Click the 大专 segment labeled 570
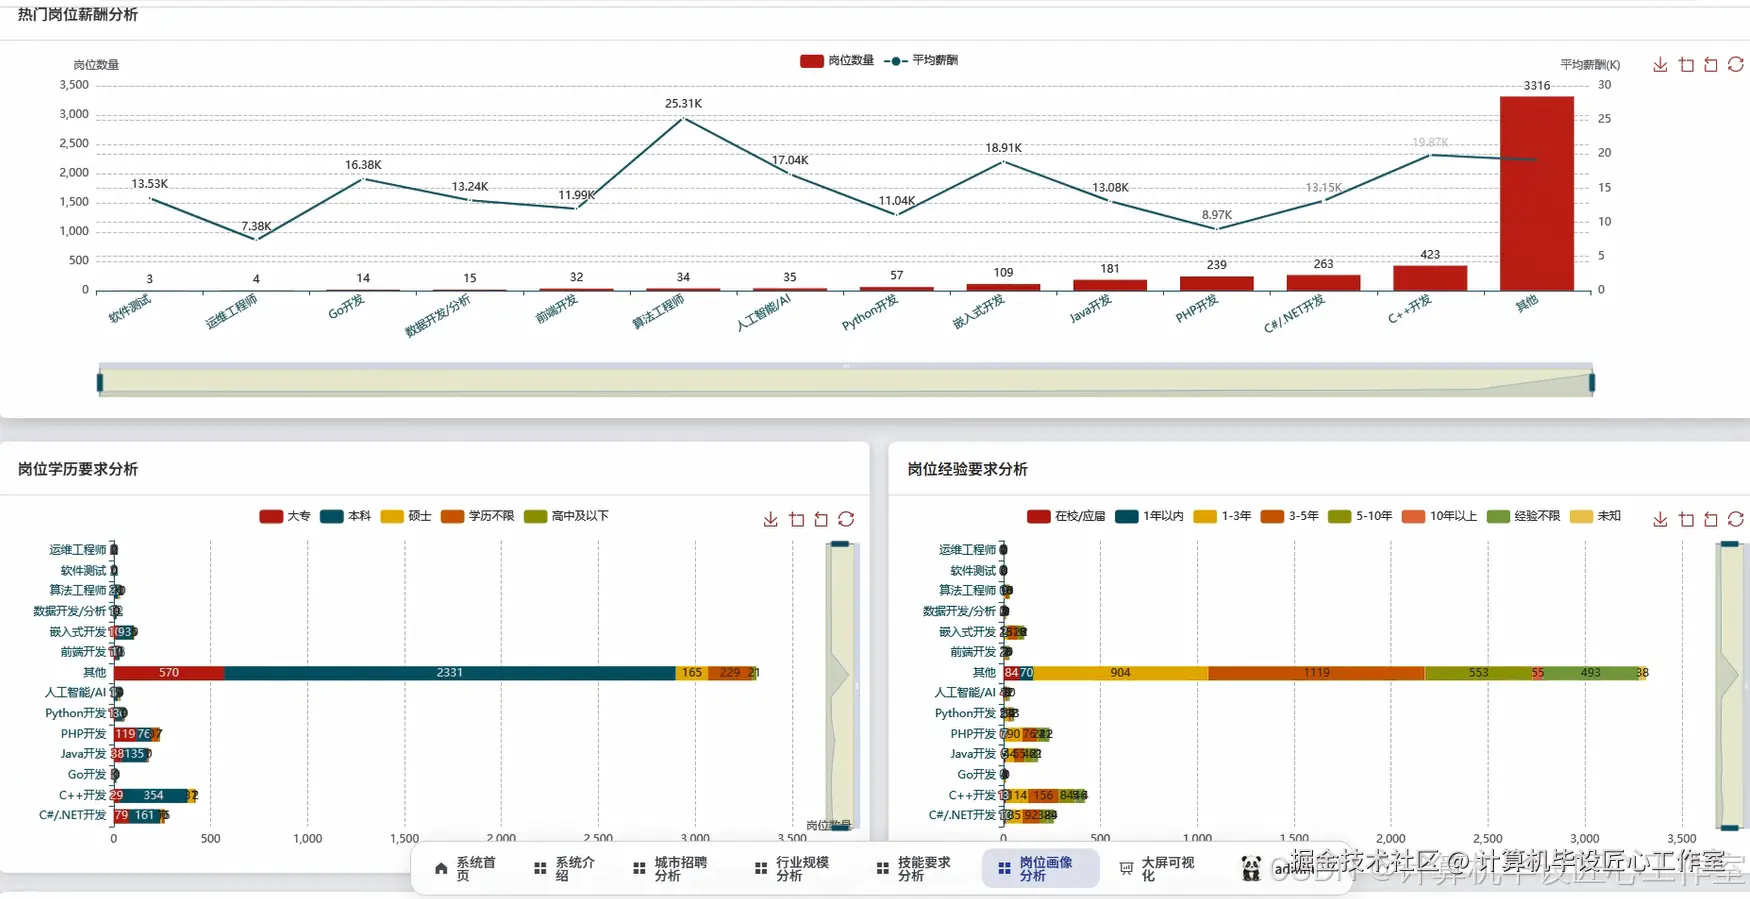Screen dimensions: 1750x899 tap(169, 672)
